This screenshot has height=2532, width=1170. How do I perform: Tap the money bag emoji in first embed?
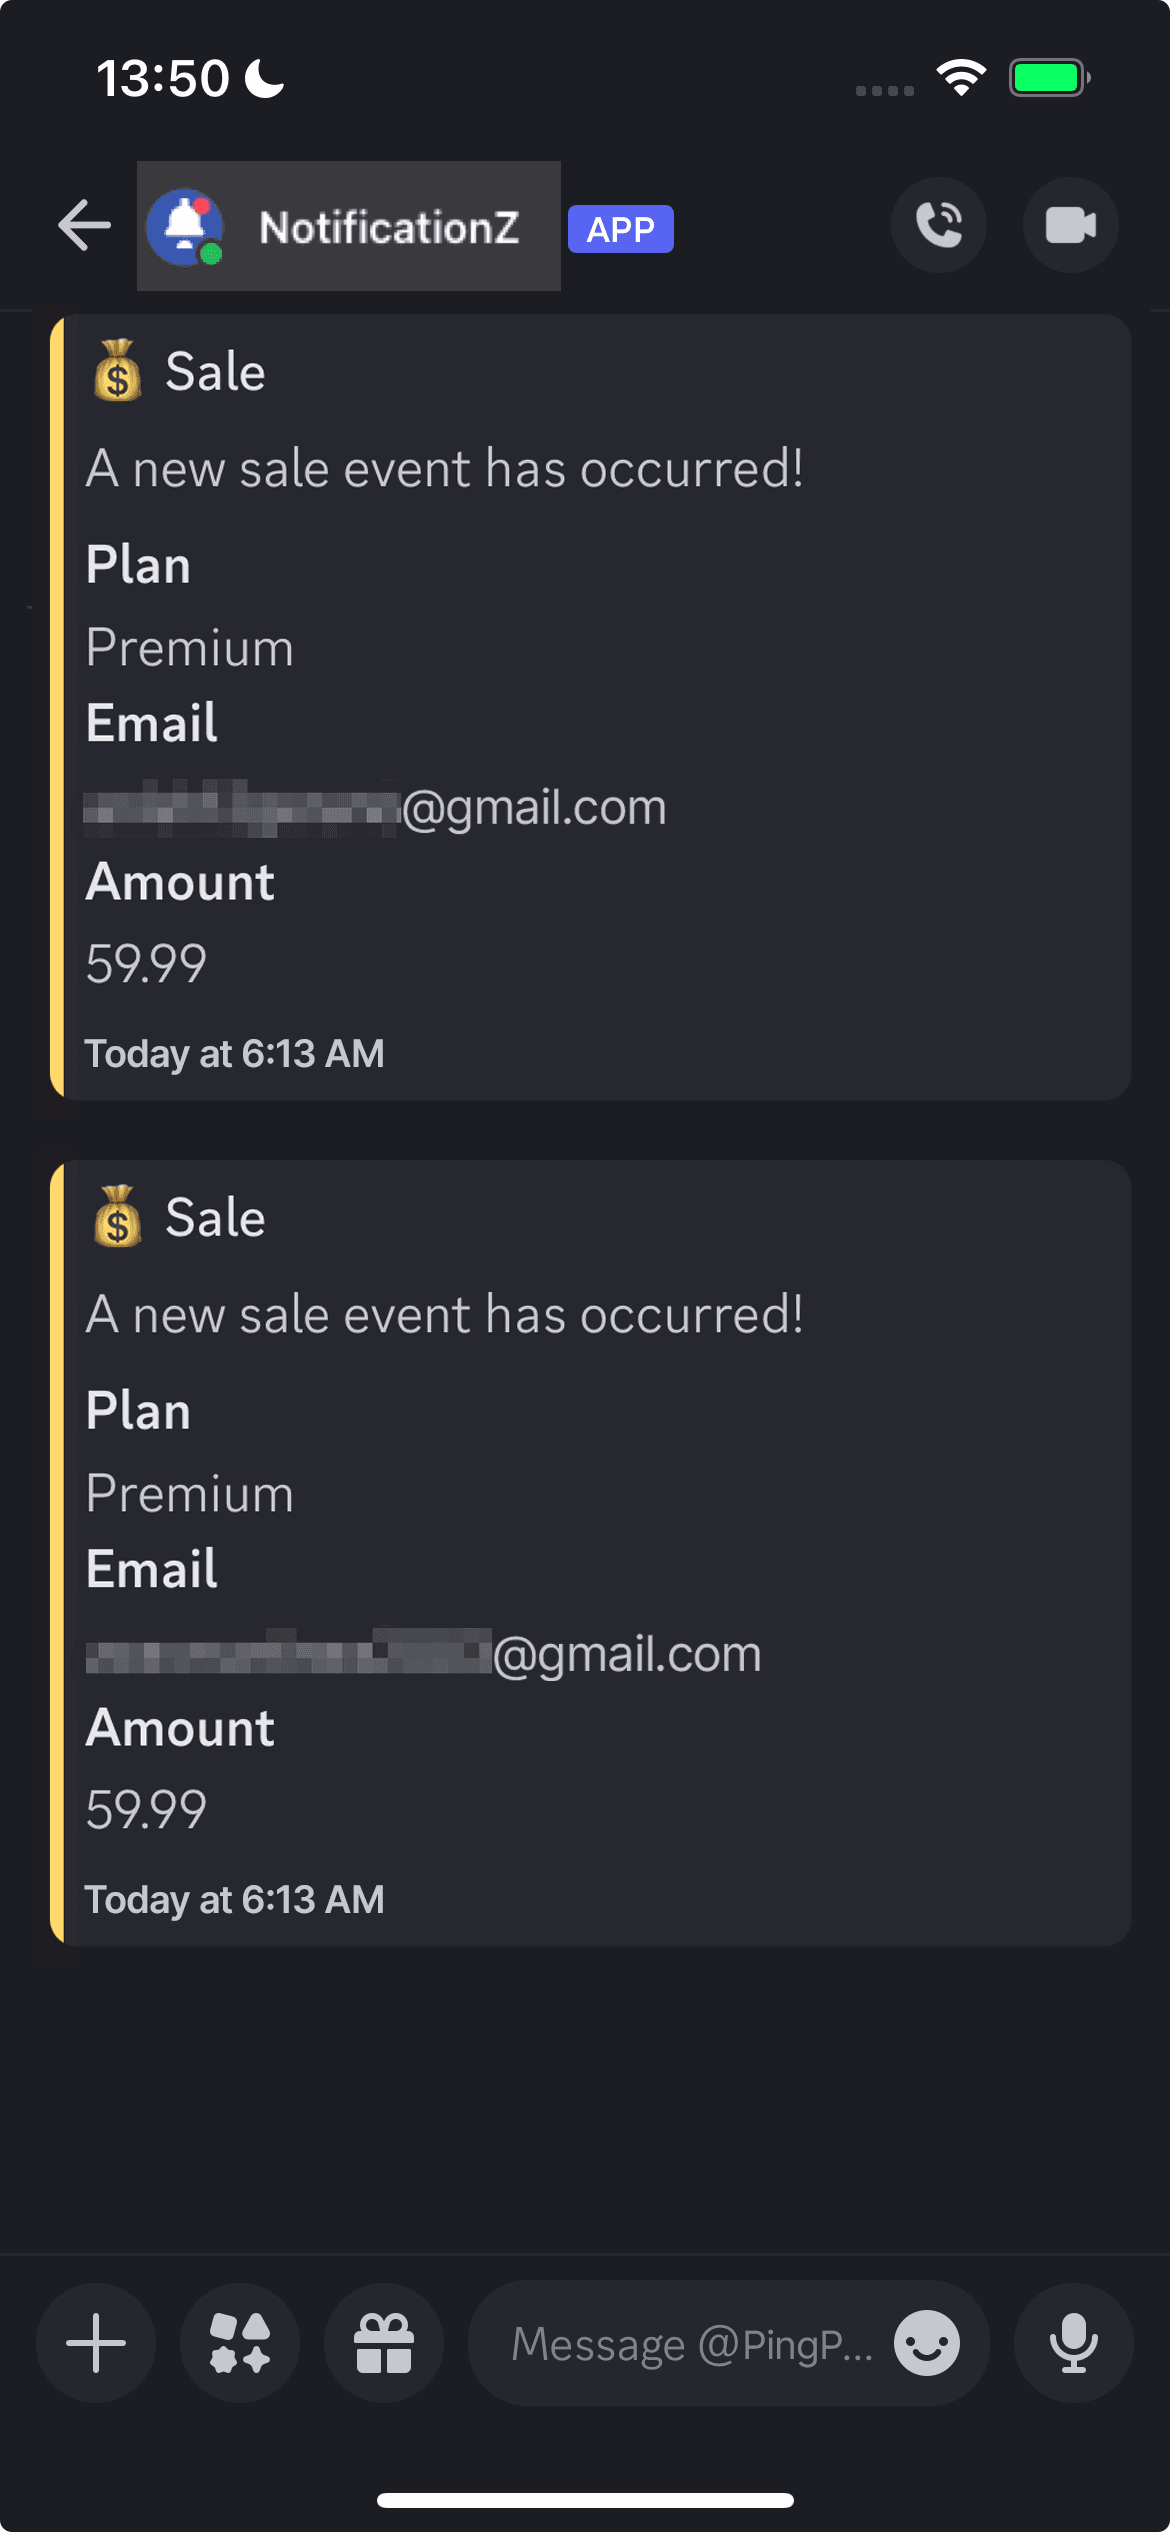pos(118,371)
